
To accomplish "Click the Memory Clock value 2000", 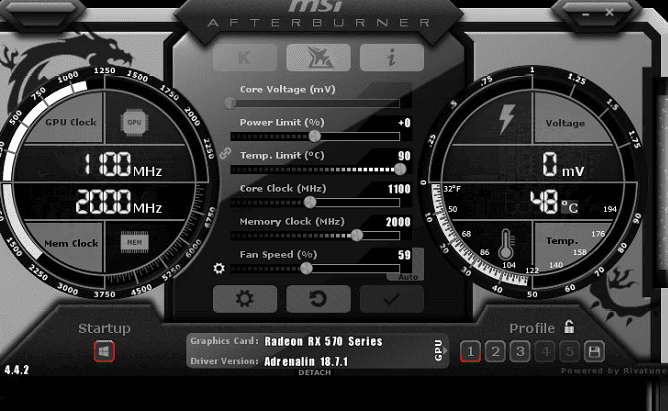I will [x=398, y=222].
